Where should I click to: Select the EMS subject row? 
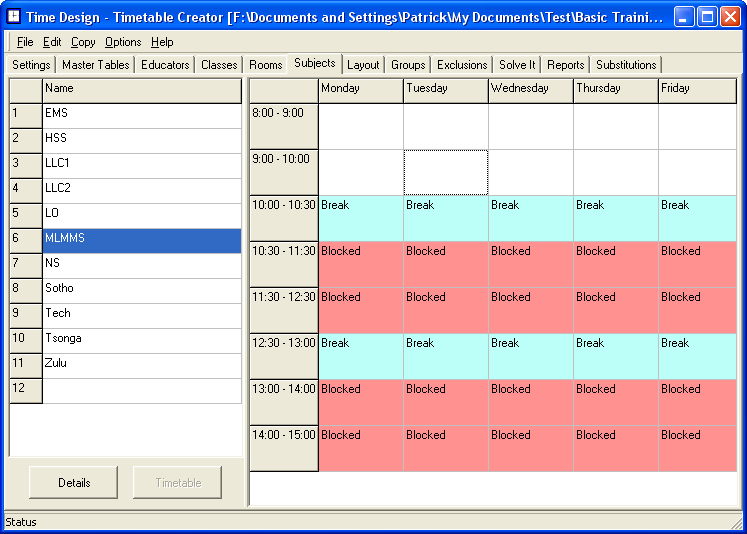pos(141,114)
